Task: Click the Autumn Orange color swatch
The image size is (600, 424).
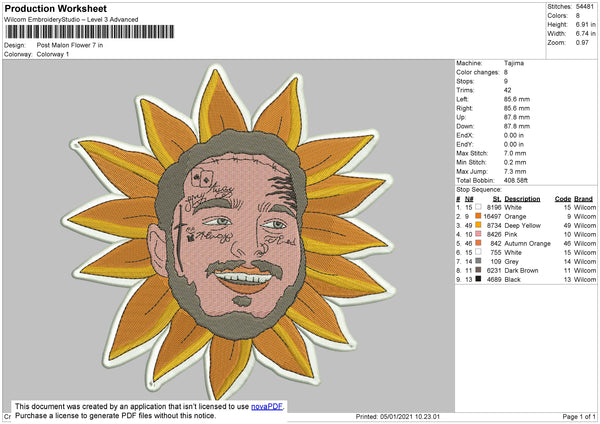Action: point(478,243)
